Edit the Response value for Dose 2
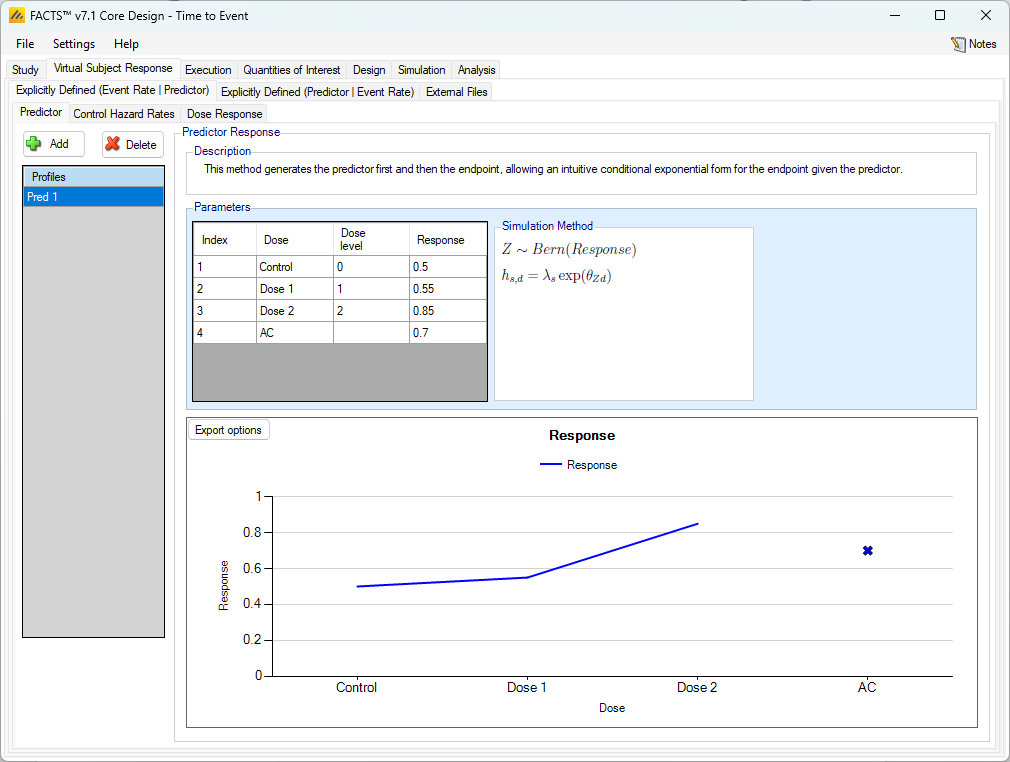The width and height of the screenshot is (1010, 762). tap(447, 311)
